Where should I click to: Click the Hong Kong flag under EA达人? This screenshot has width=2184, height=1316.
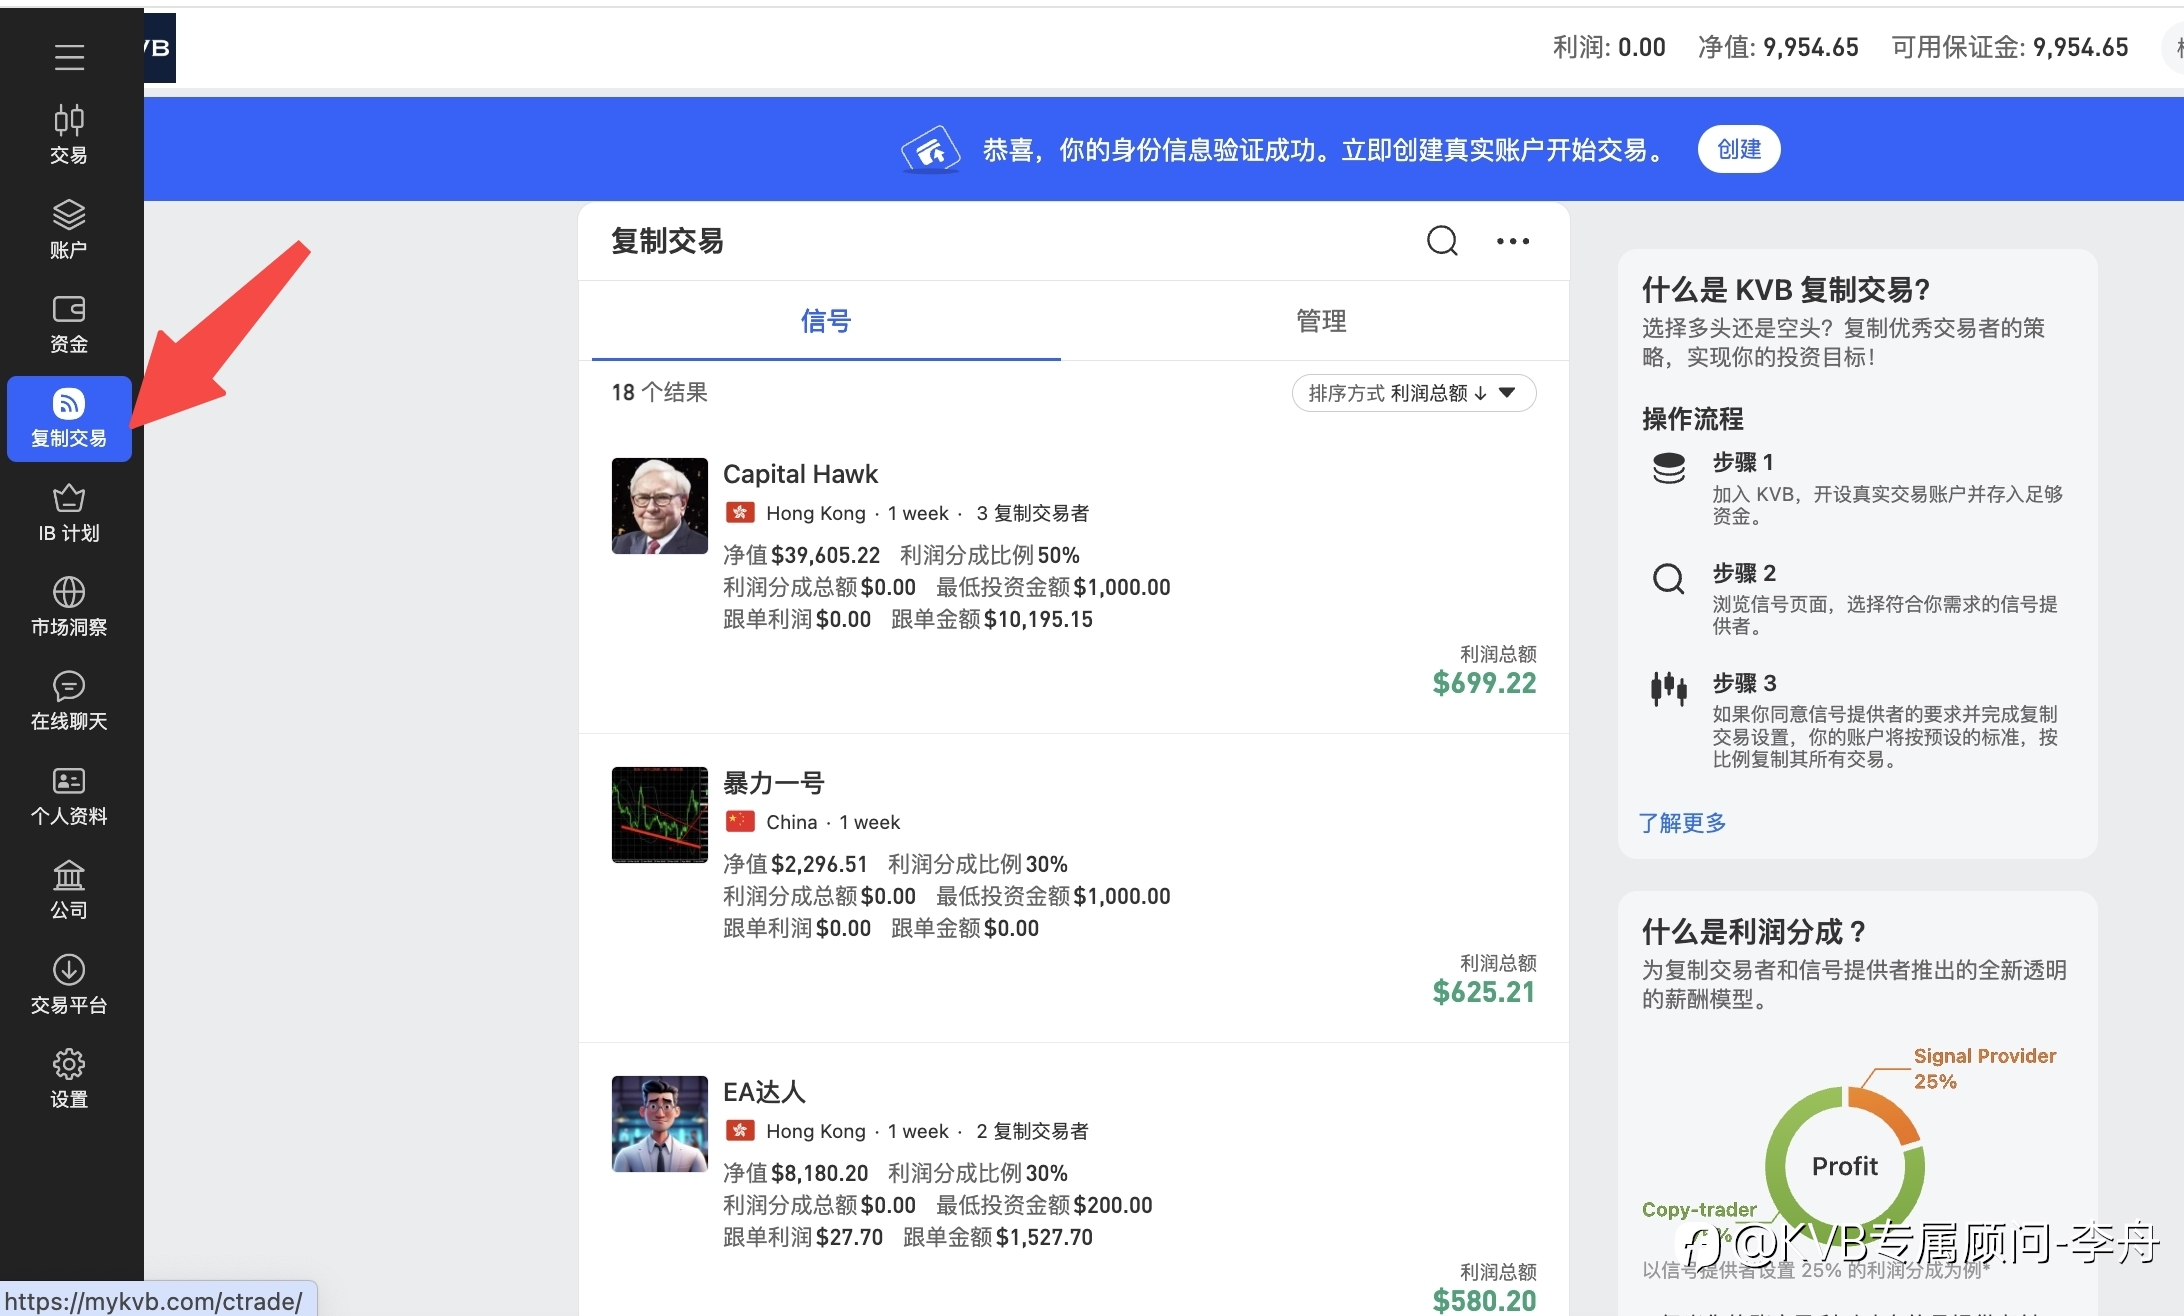point(740,1131)
